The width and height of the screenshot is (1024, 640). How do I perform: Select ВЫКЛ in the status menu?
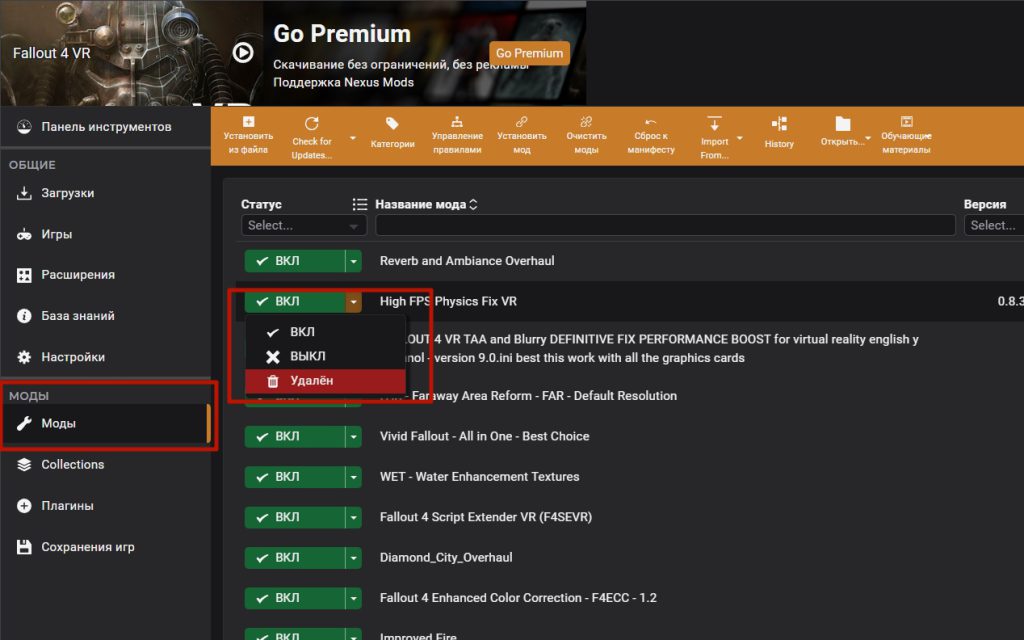tap(307, 356)
